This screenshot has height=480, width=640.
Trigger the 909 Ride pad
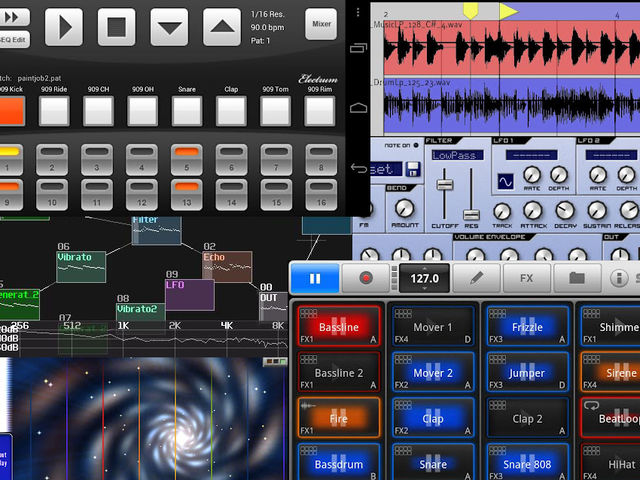[54, 111]
